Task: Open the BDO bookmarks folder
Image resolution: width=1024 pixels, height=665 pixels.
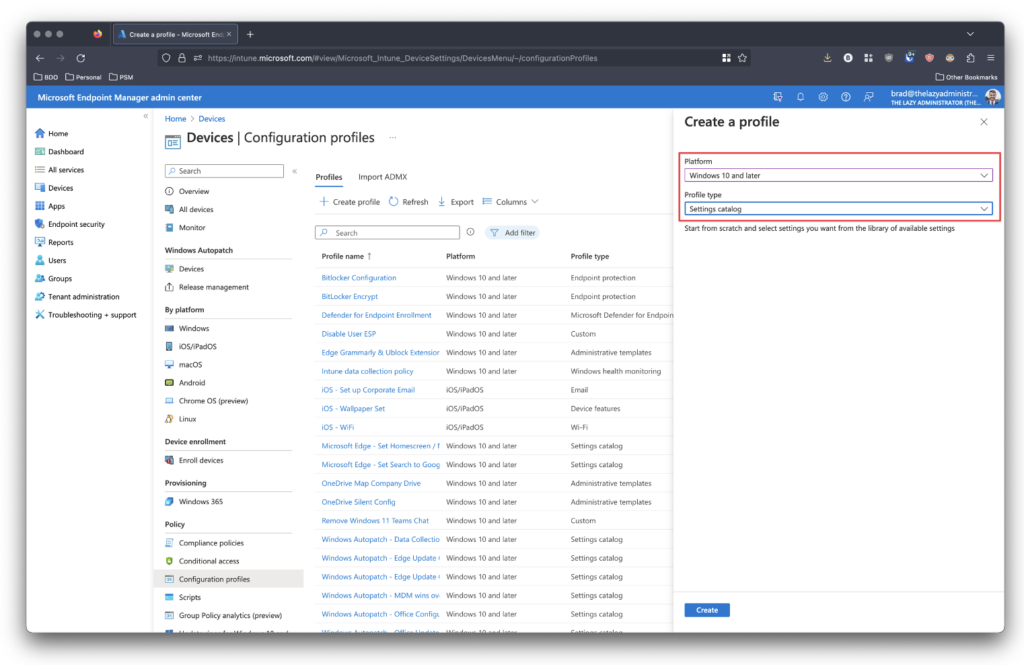Action: tap(46, 77)
